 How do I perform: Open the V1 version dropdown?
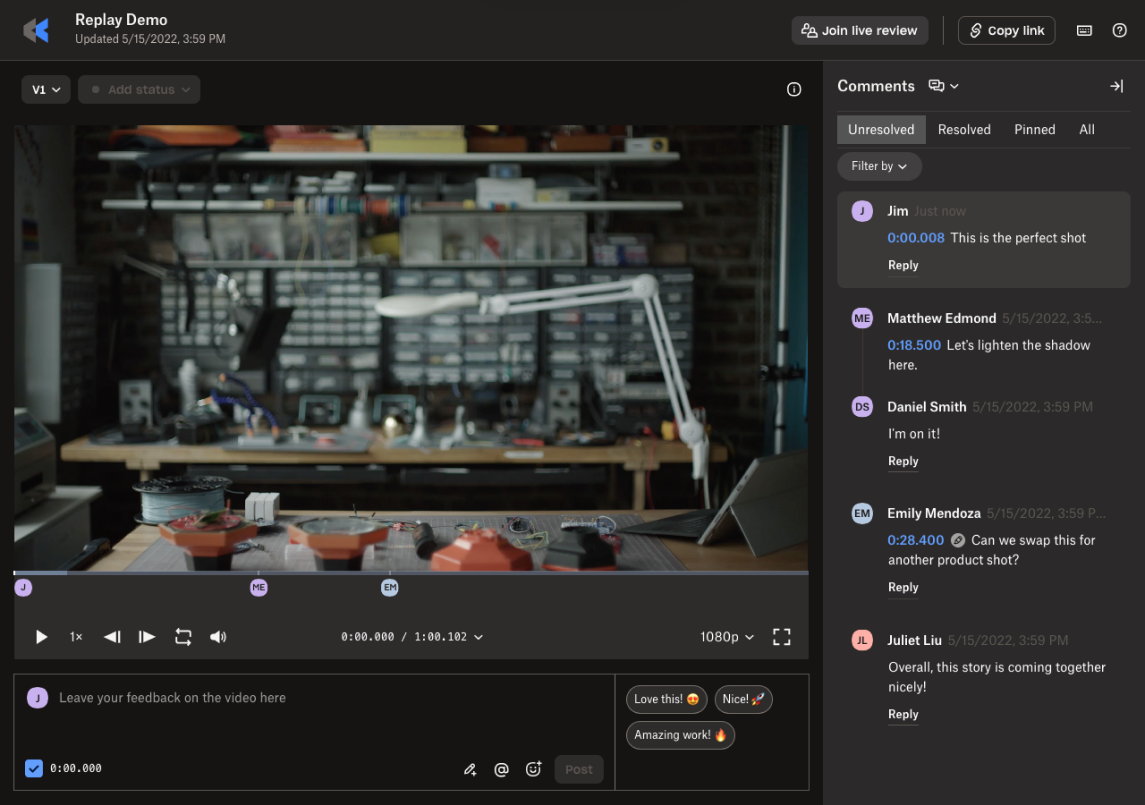(x=45, y=89)
